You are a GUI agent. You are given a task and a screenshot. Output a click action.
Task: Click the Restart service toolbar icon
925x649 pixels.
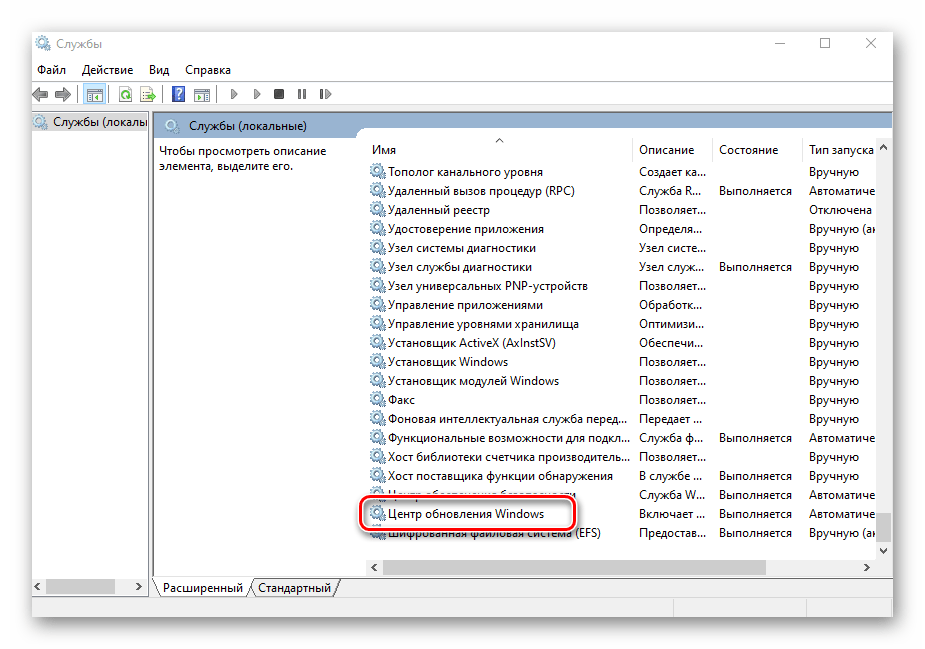[325, 94]
